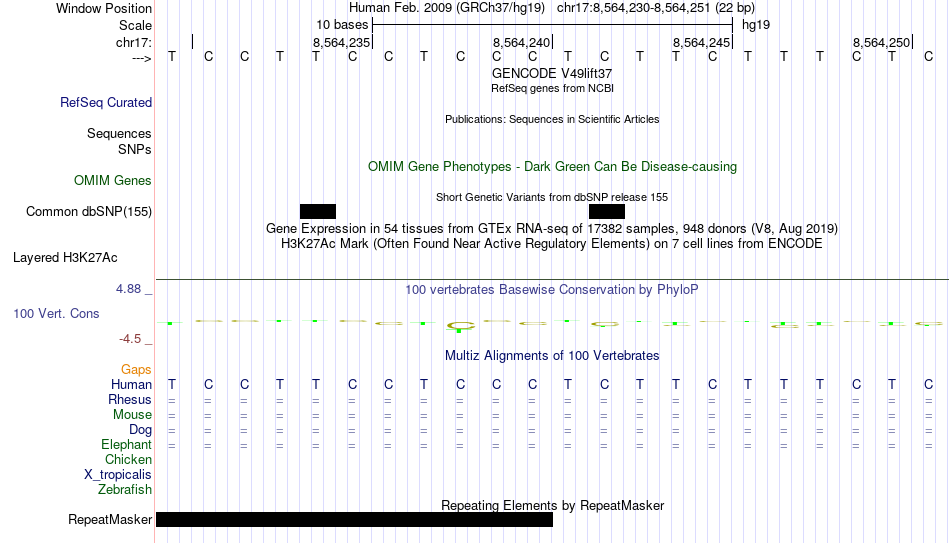Click the black RepeatMasker element bar
This screenshot has width=950, height=543.
(x=354, y=519)
